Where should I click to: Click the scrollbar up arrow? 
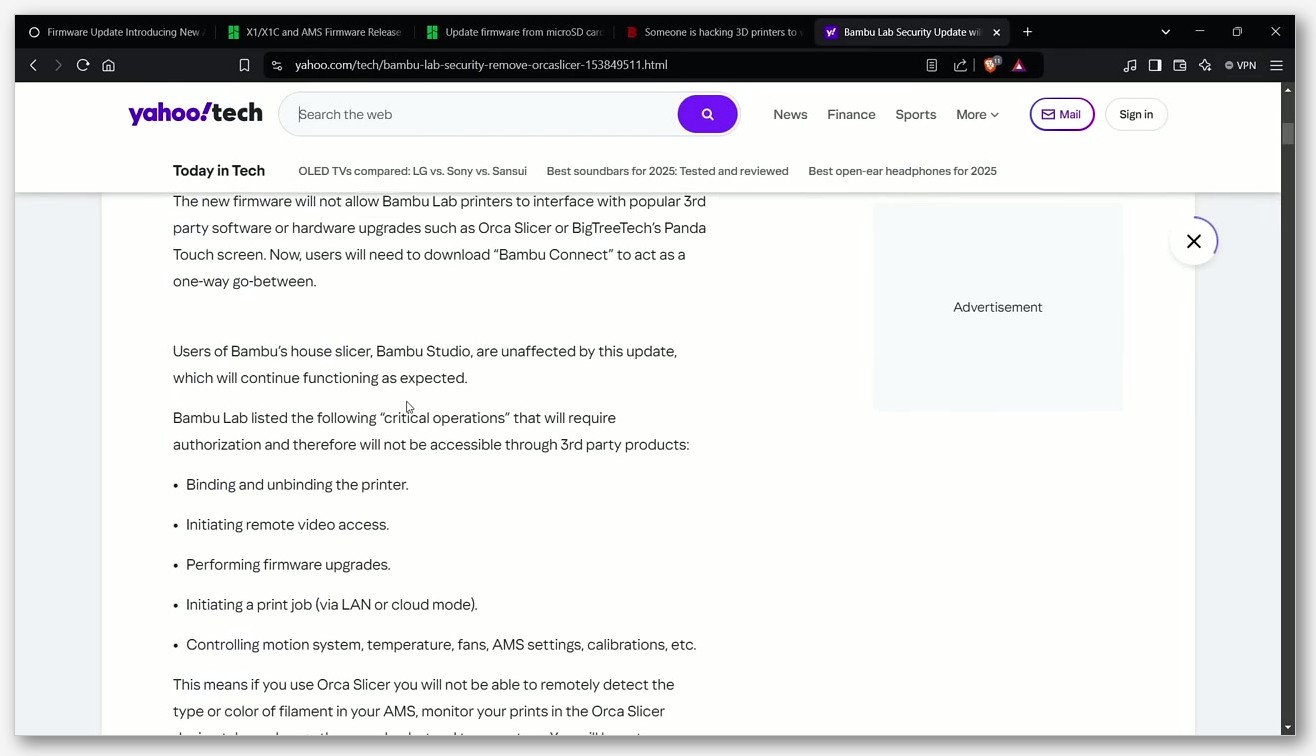pyautogui.click(x=1288, y=90)
